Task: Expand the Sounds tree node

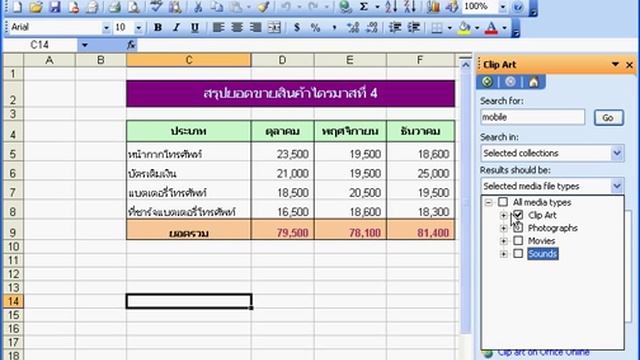Action: click(503, 254)
